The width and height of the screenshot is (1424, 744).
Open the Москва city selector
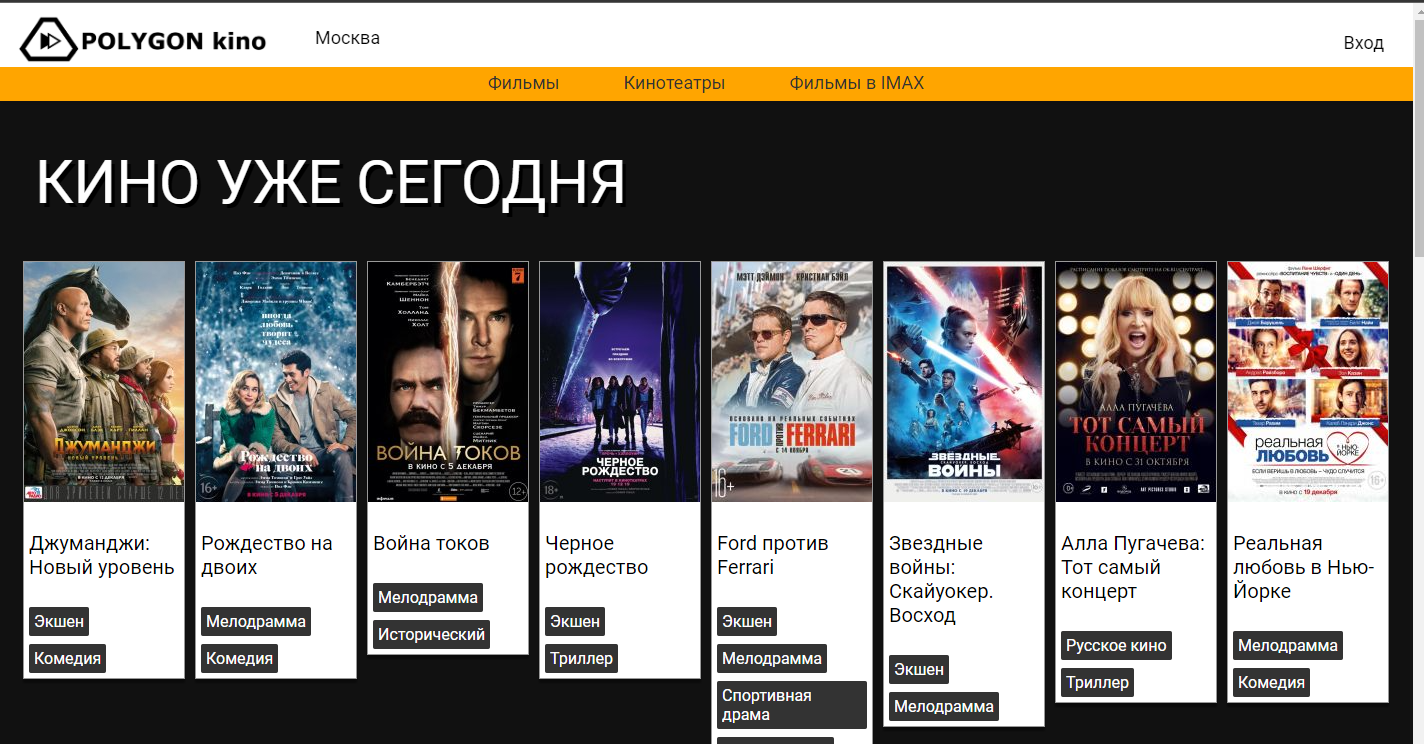[x=346, y=38]
